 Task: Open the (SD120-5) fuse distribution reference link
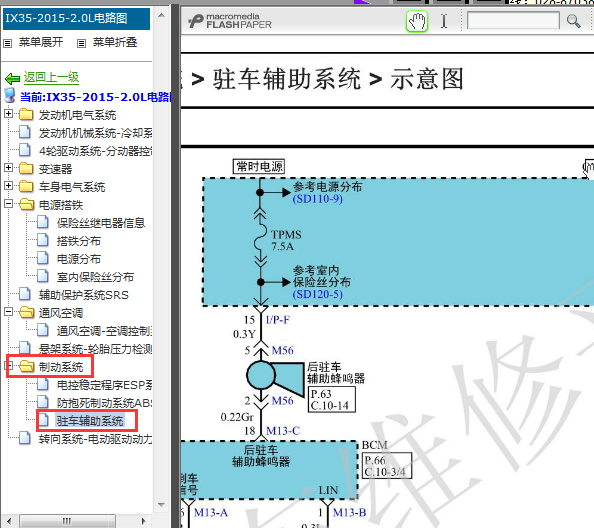[317, 294]
